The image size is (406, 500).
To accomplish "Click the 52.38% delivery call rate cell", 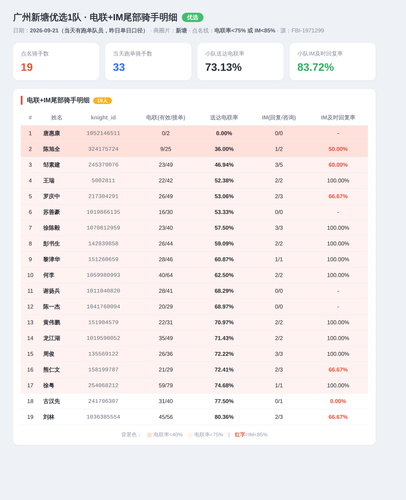I will (224, 181).
